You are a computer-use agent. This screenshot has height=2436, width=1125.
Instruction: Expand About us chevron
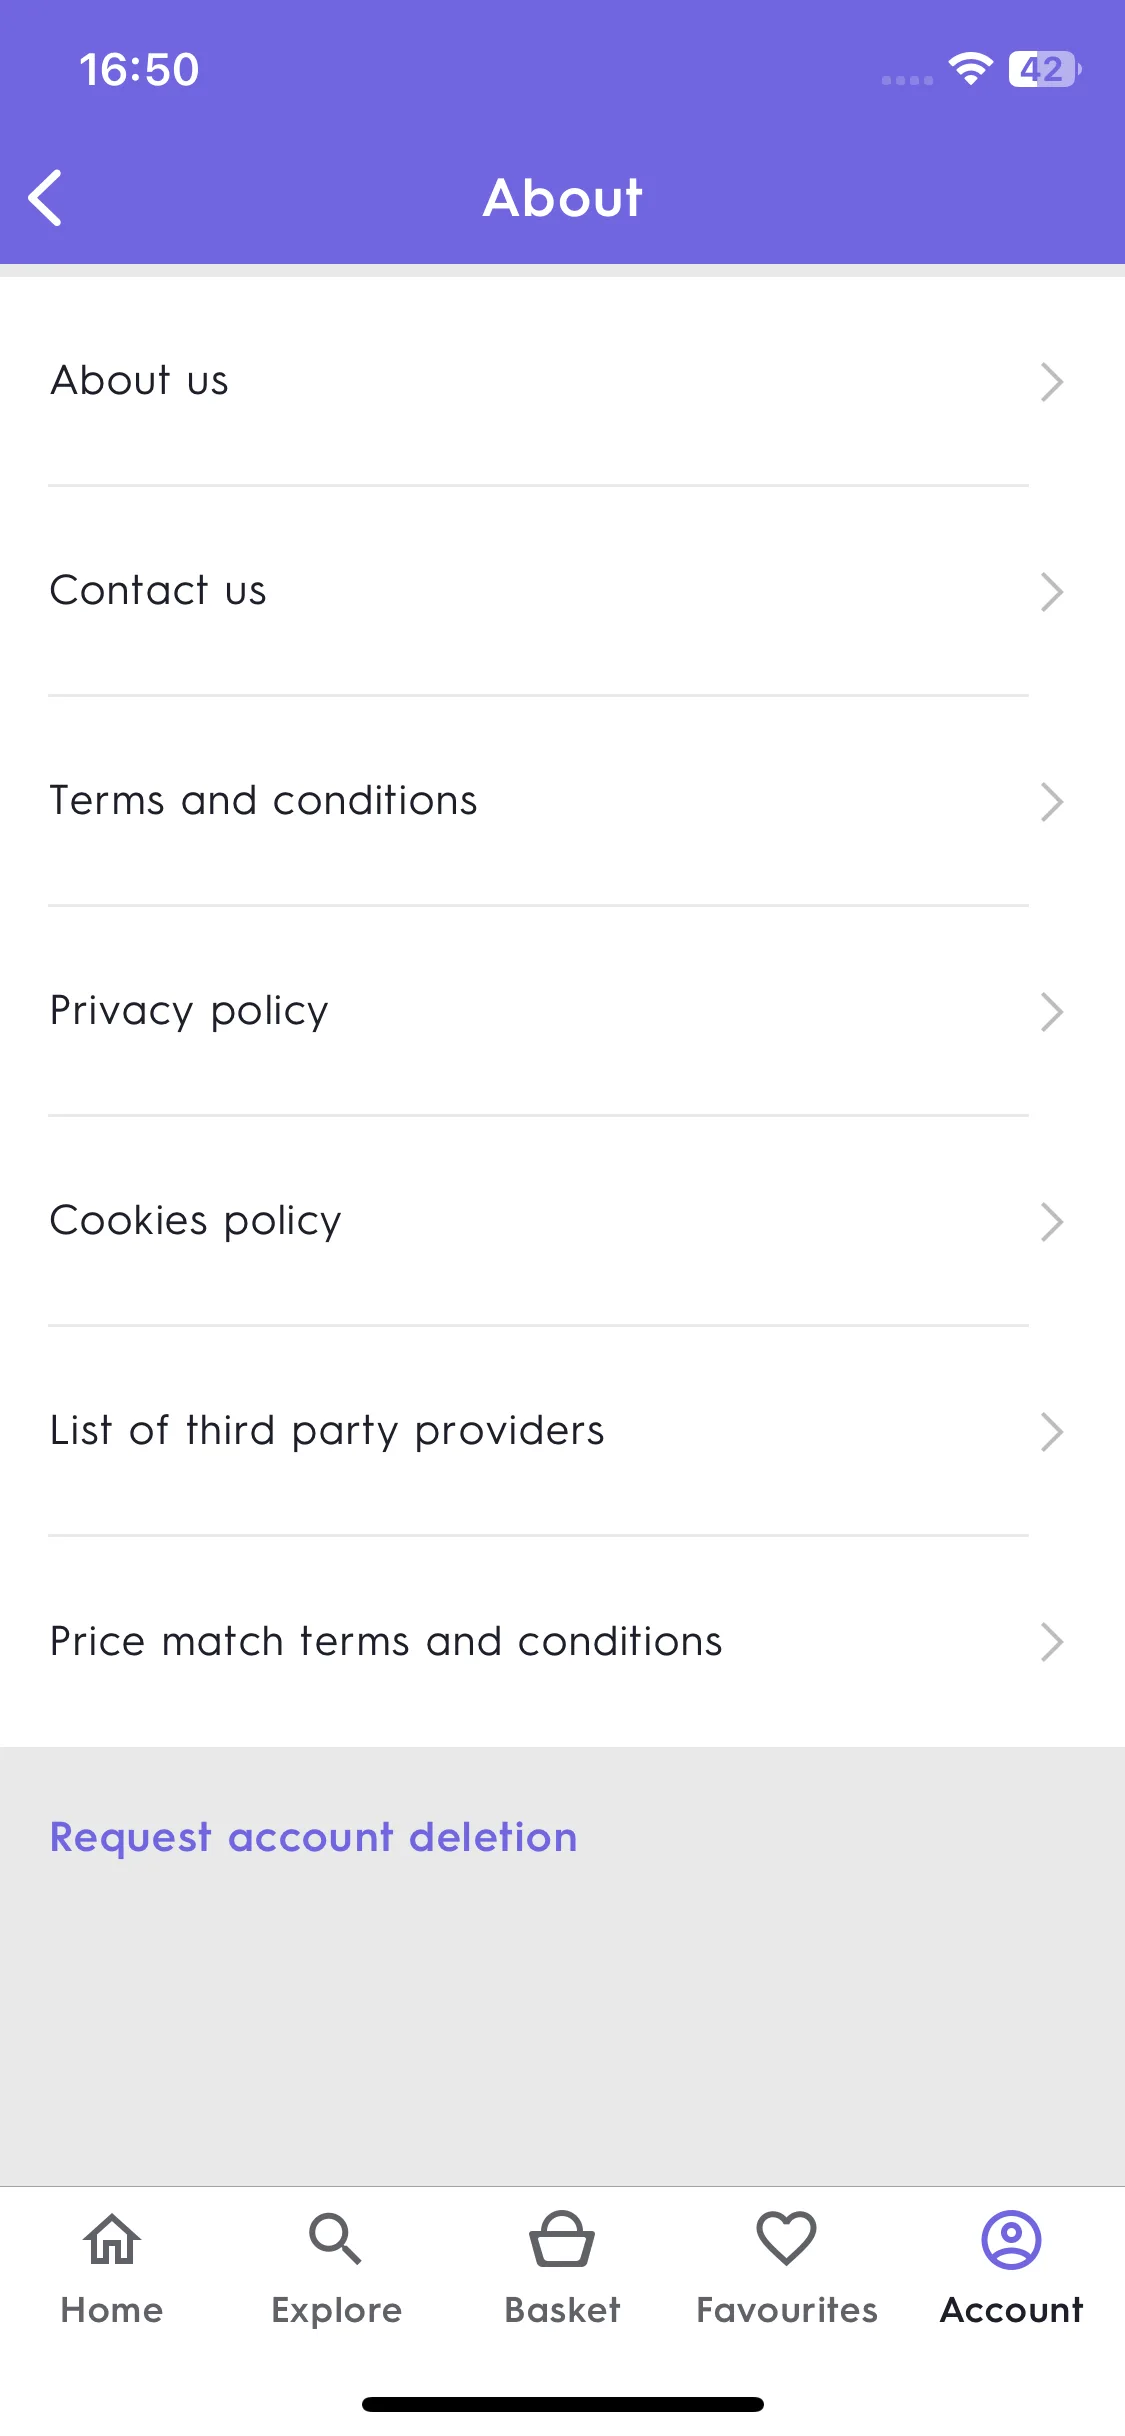(1051, 382)
